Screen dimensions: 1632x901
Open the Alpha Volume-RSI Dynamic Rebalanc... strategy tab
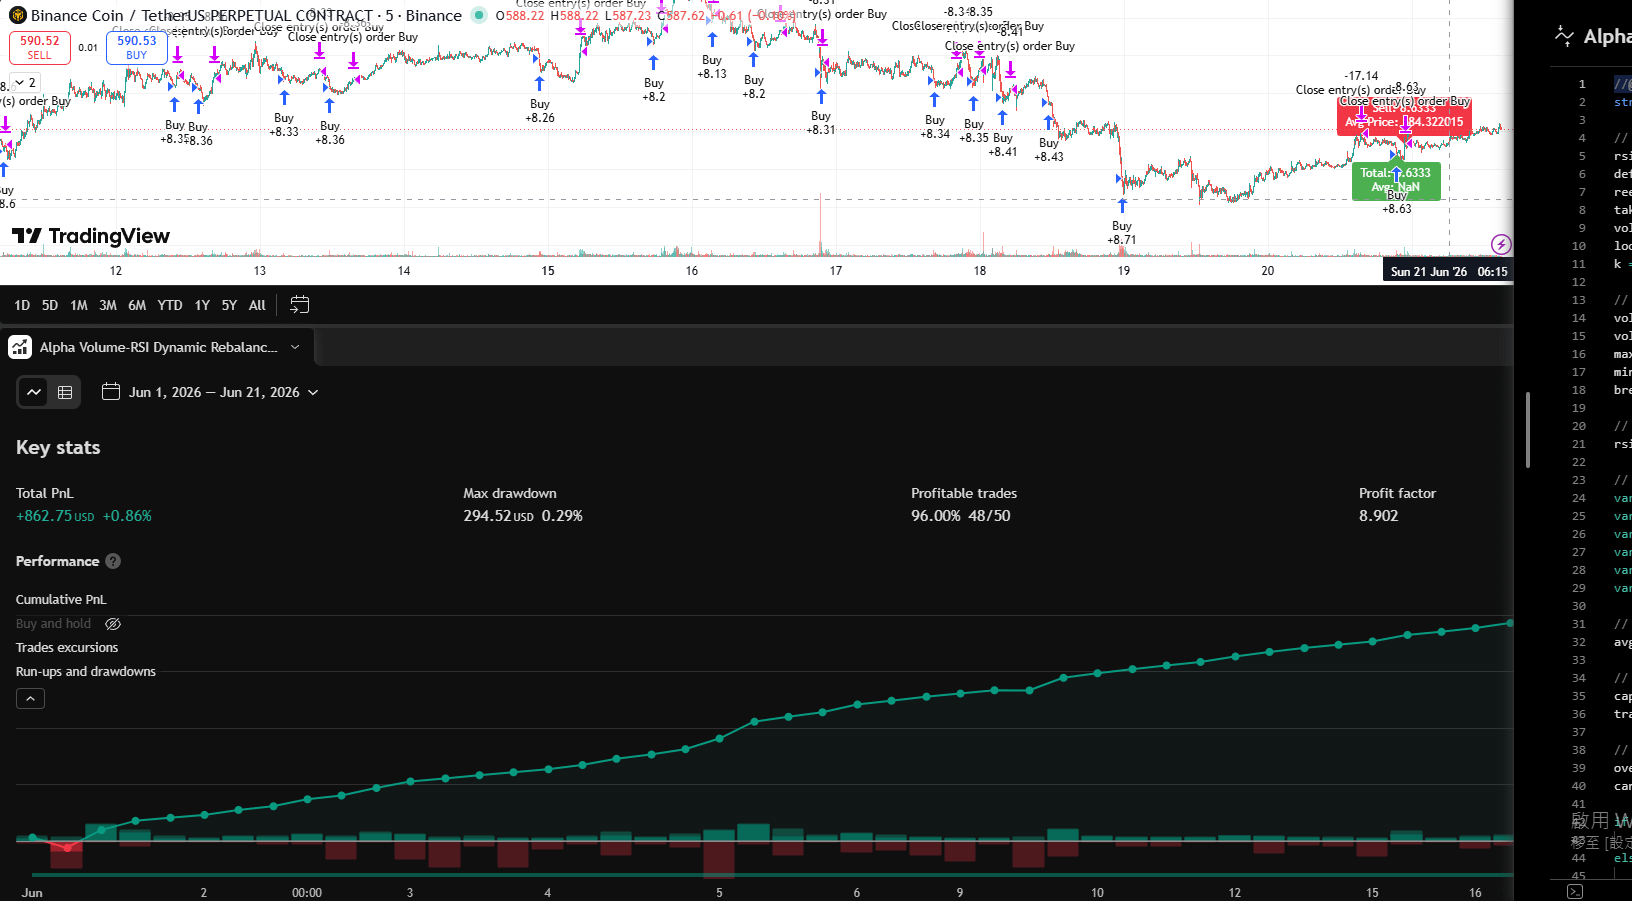(x=159, y=347)
